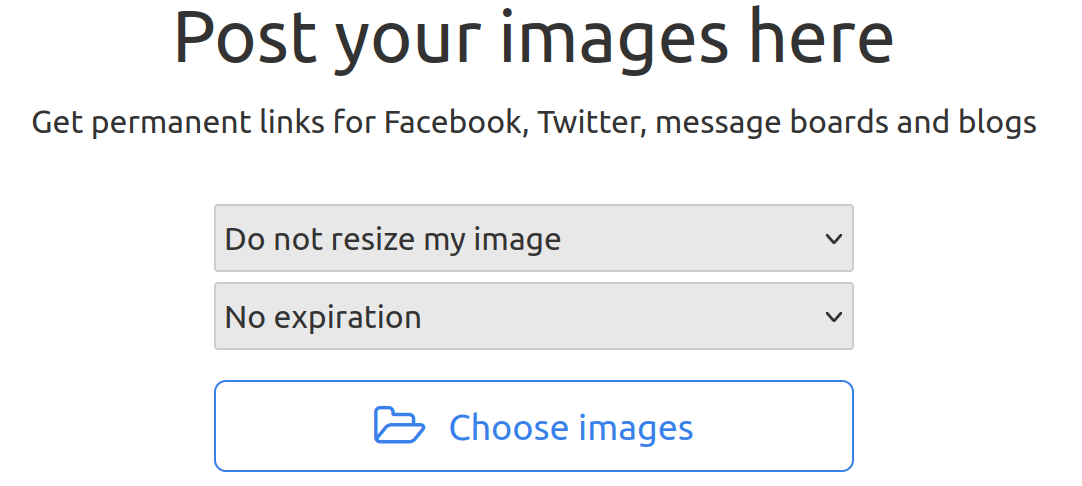This screenshot has width=1082, height=486.
Task: Click the chevron arrow on the expiration dropdown
Action: click(x=833, y=317)
